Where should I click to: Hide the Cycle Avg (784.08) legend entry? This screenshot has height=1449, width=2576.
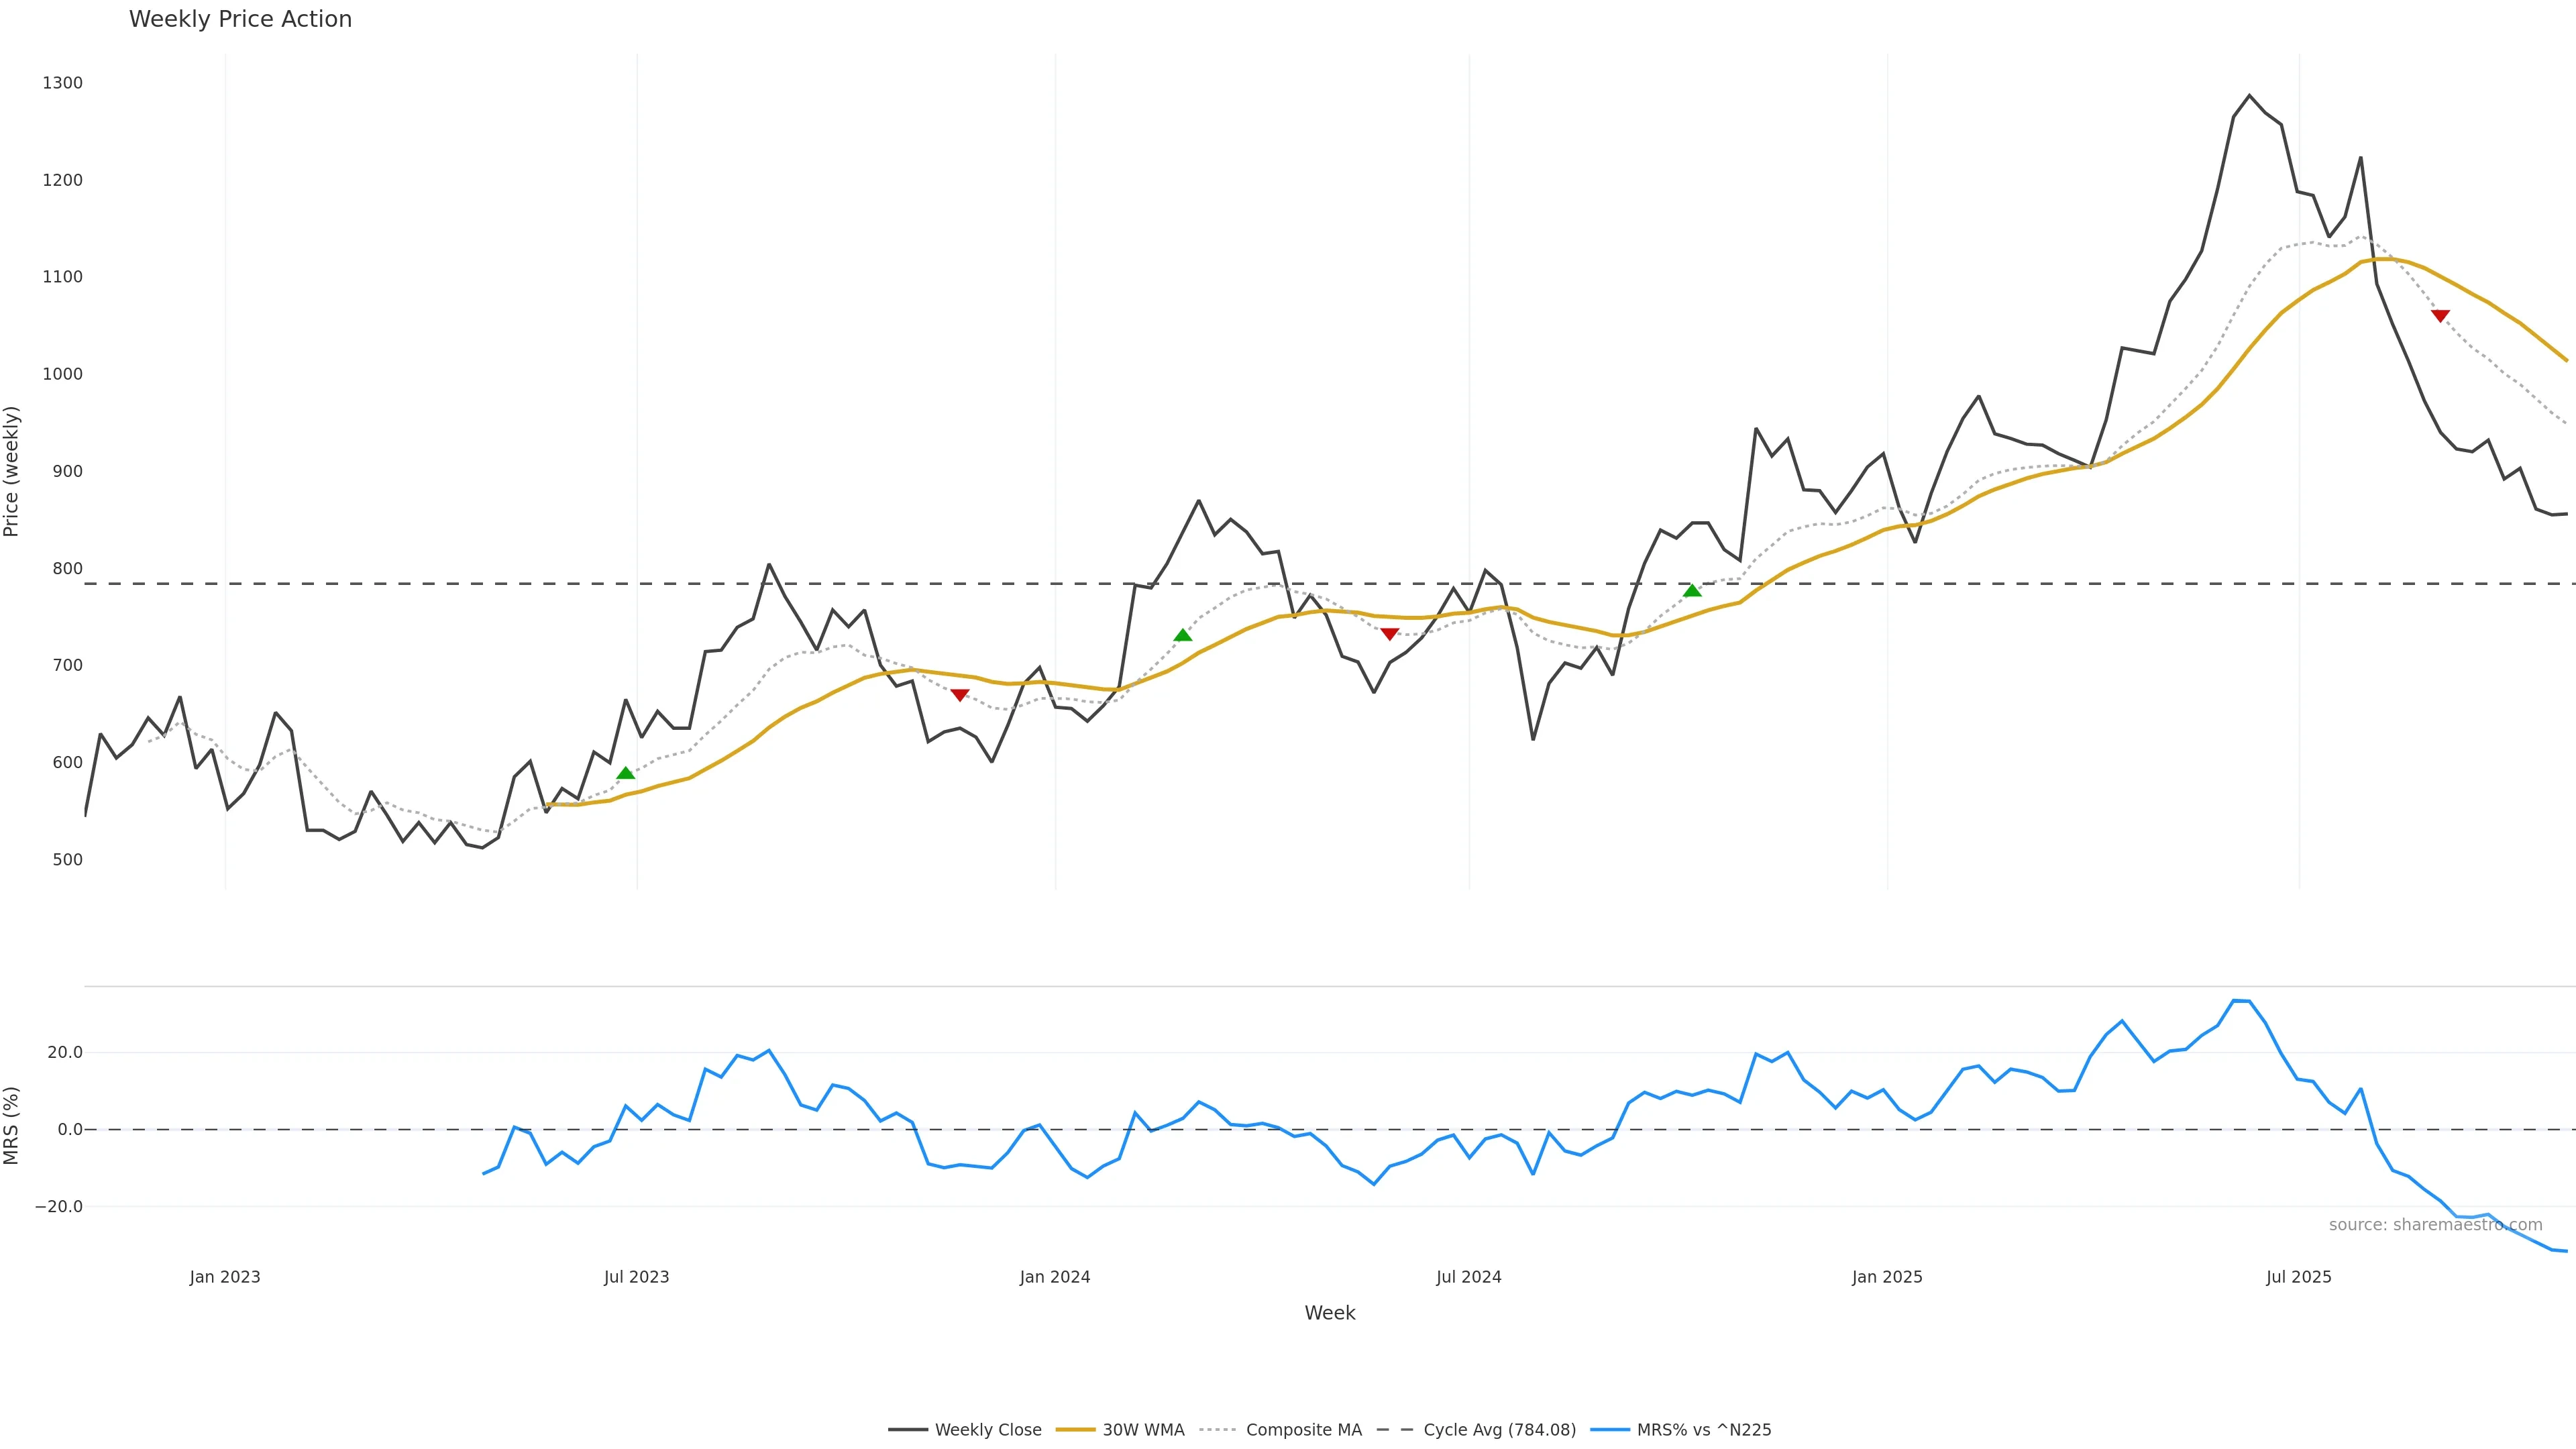coord(1499,1430)
